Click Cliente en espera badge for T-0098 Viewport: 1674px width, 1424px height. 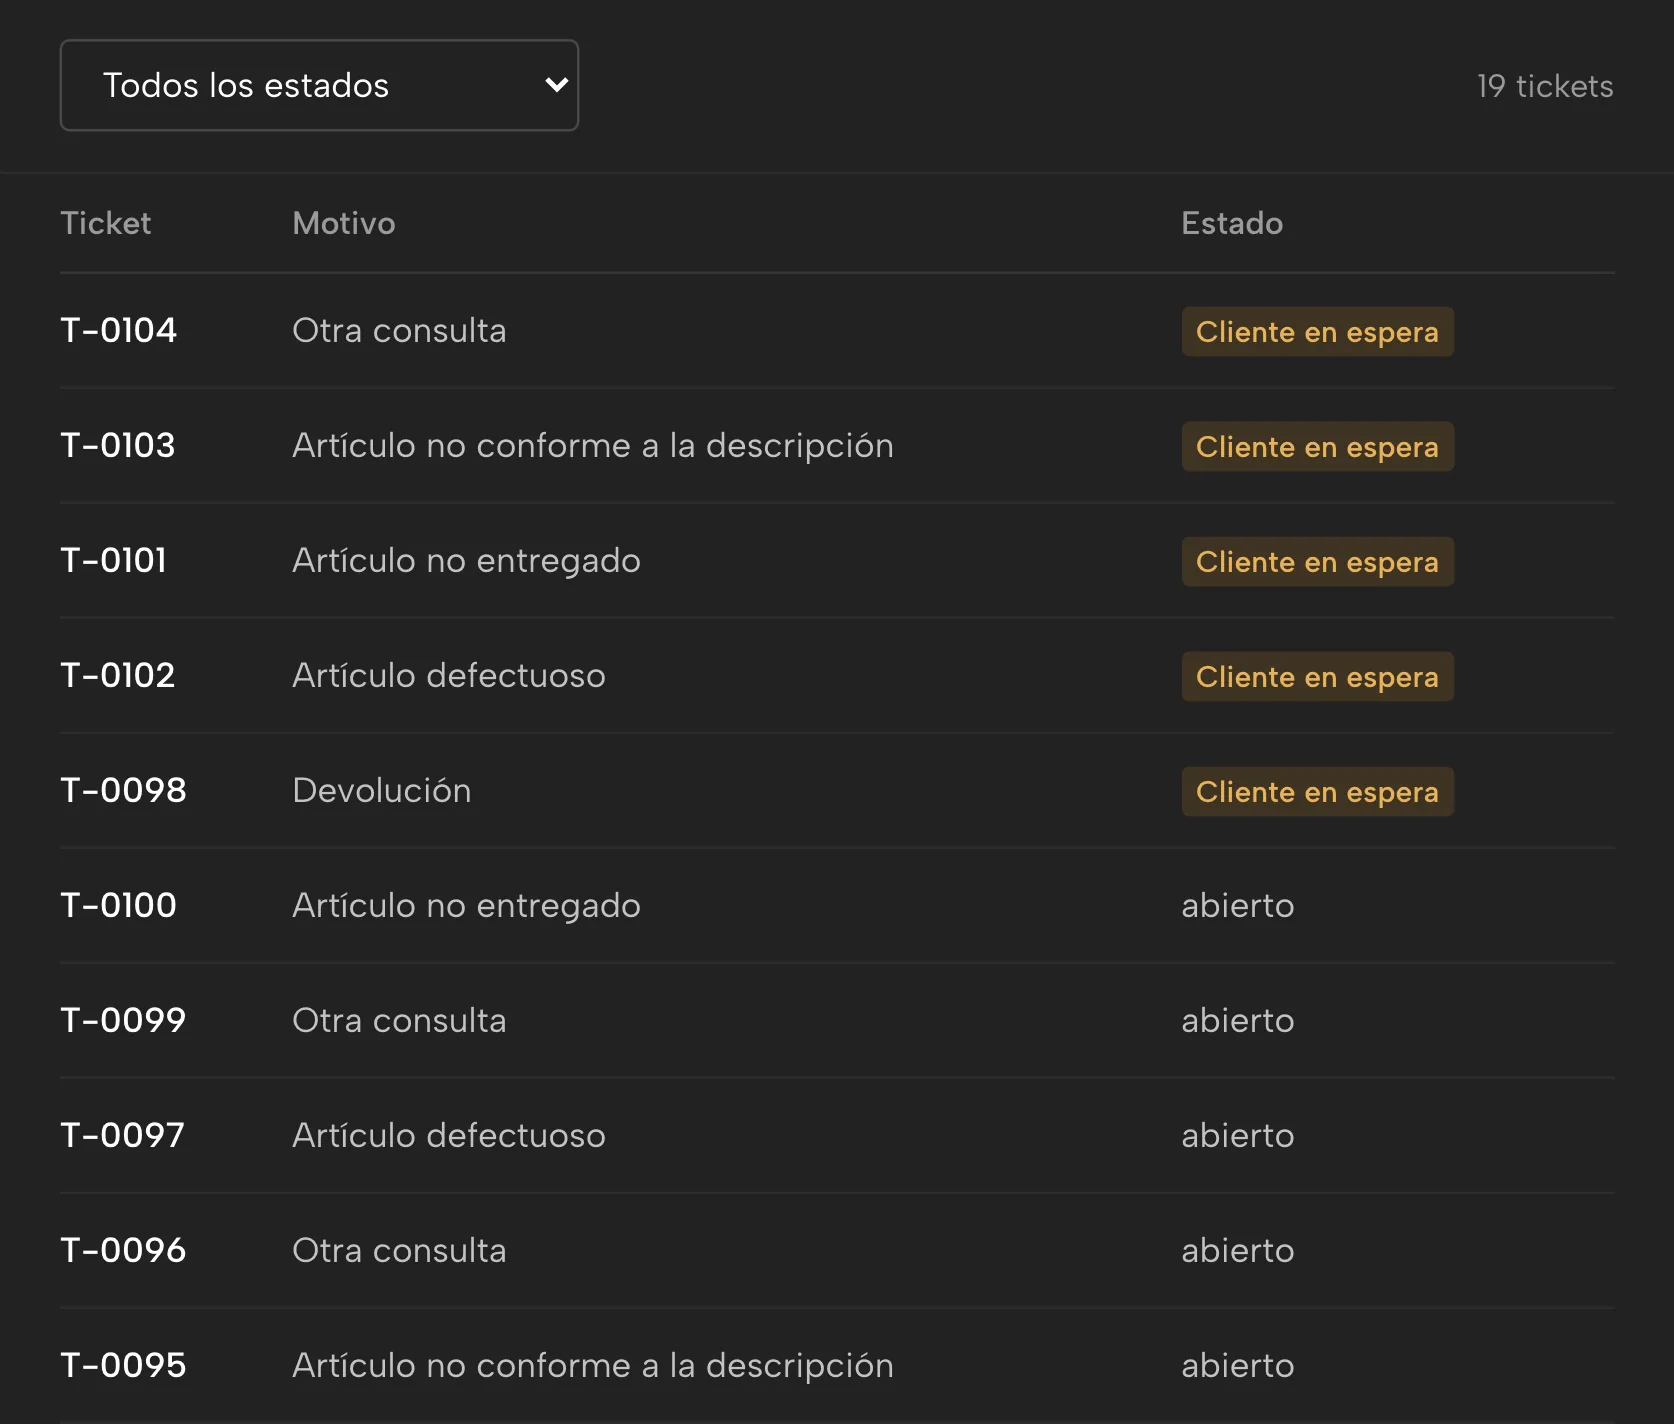1317,792
